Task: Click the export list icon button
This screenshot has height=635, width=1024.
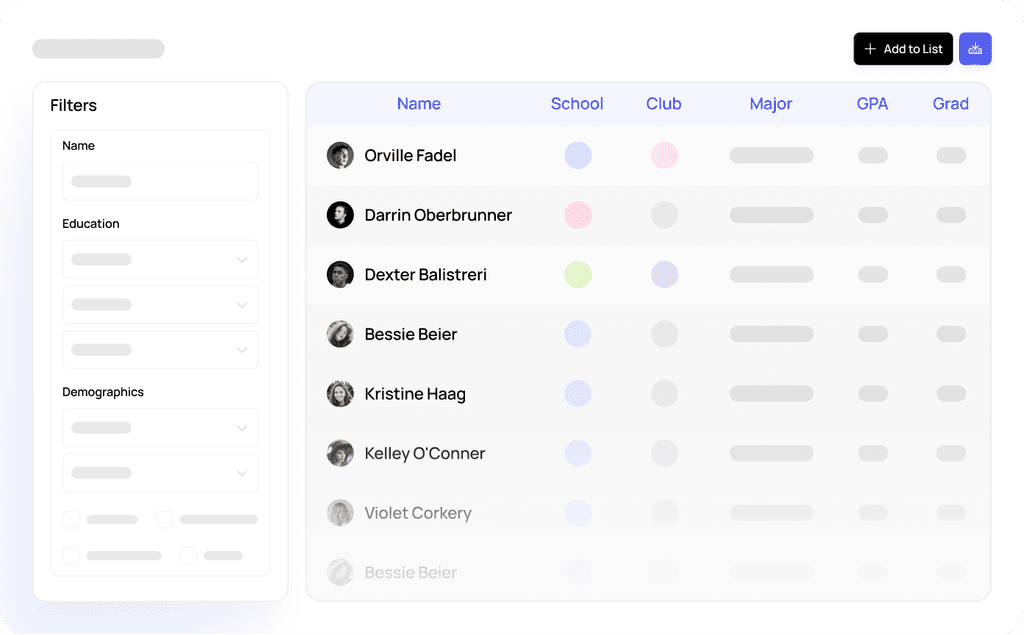Action: coord(975,48)
